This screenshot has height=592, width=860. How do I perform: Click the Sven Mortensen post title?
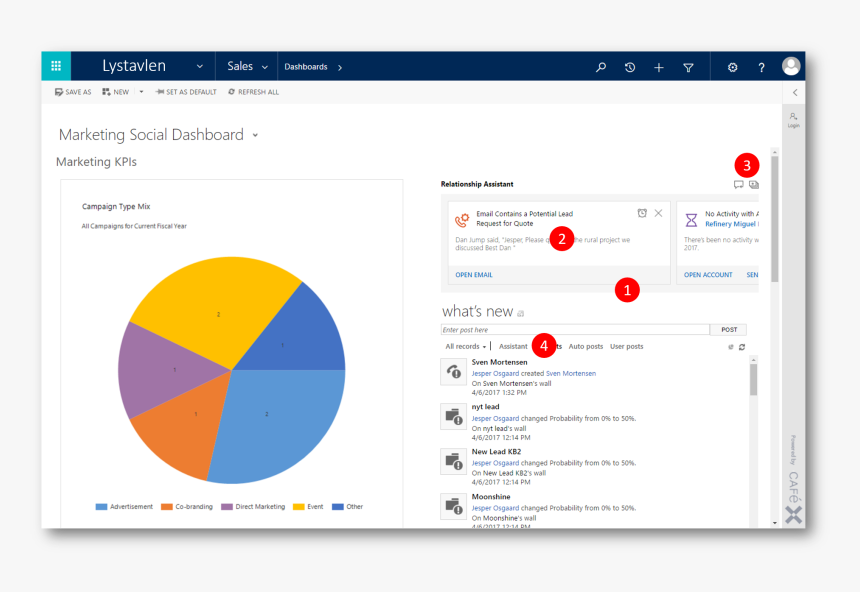pos(499,363)
